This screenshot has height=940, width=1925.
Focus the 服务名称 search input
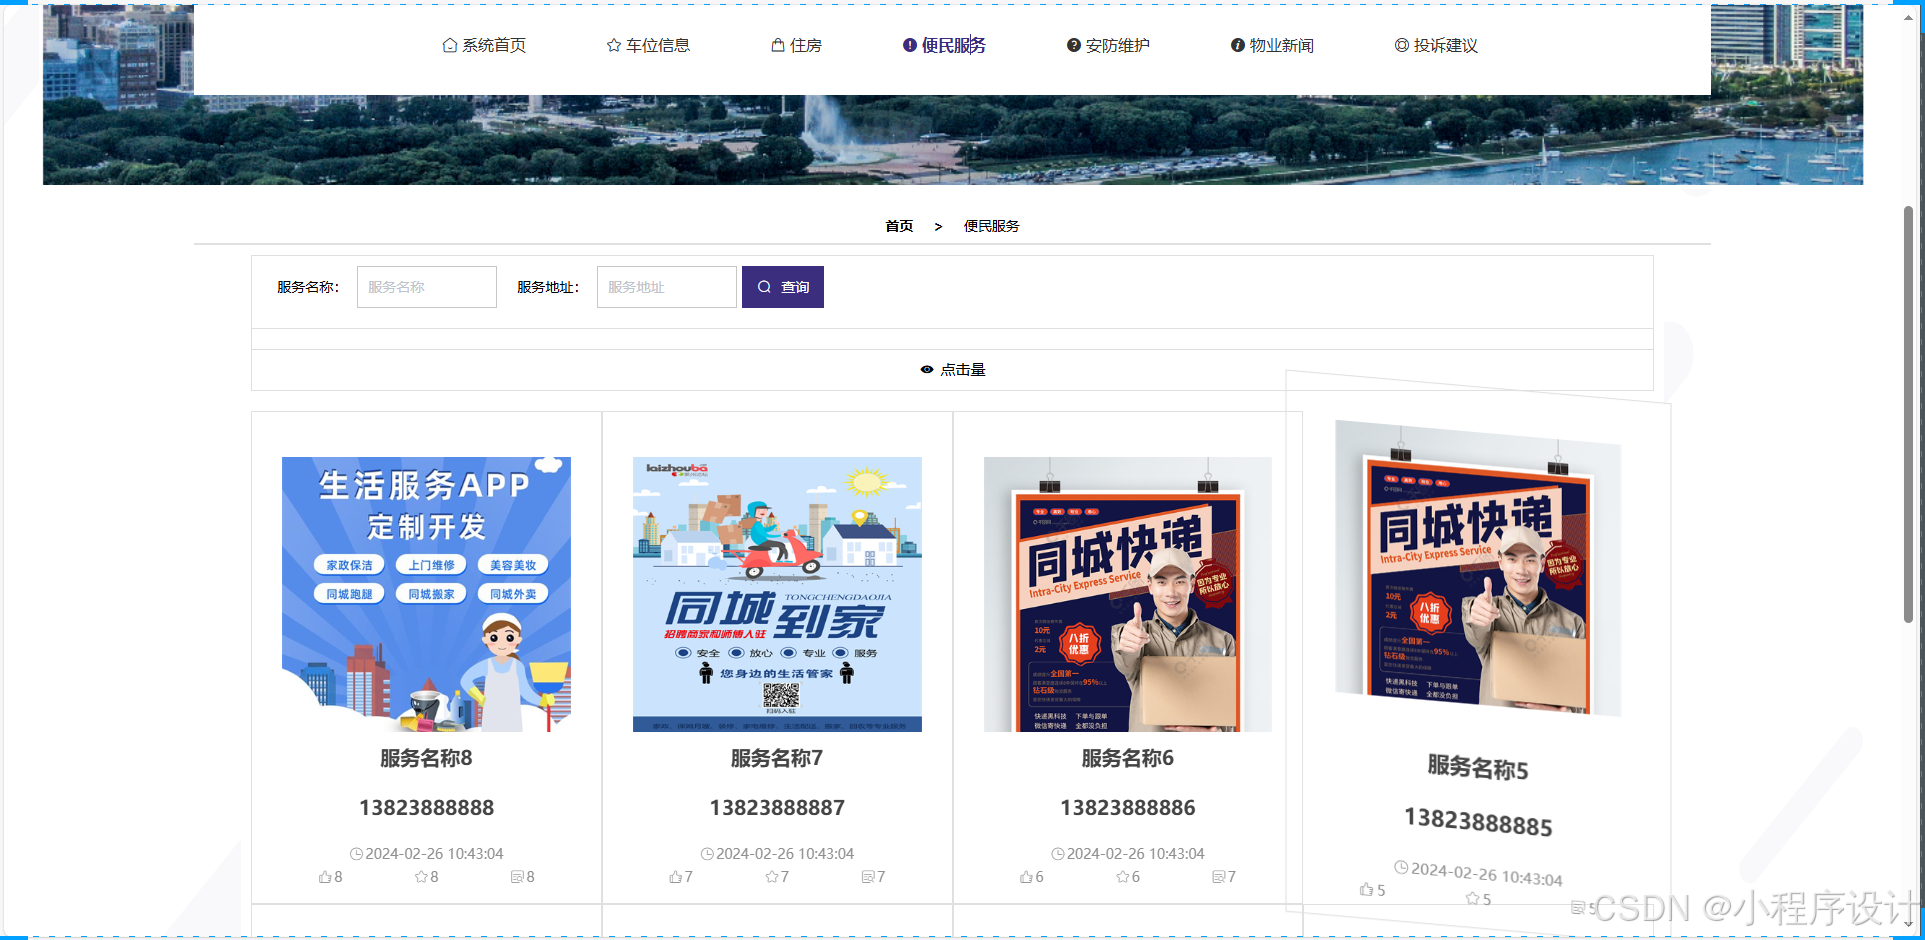[x=427, y=287]
